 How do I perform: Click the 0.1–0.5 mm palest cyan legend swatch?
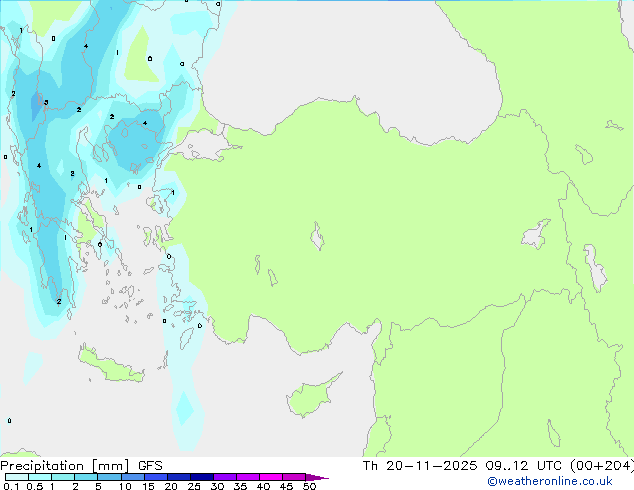click(17, 477)
